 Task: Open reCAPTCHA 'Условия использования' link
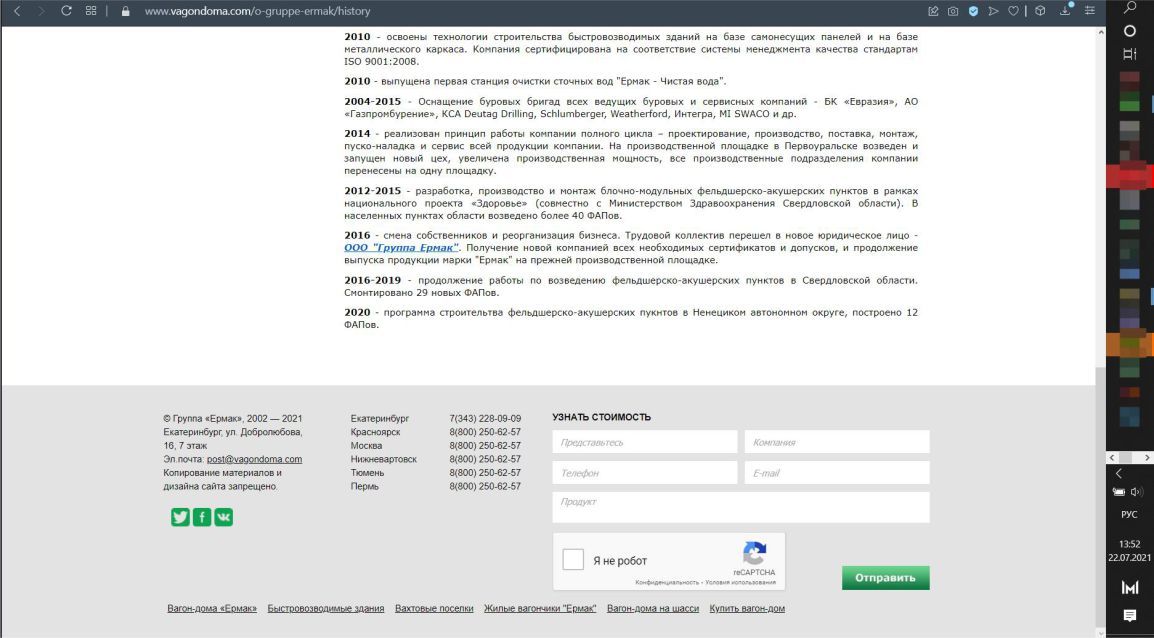[740, 582]
